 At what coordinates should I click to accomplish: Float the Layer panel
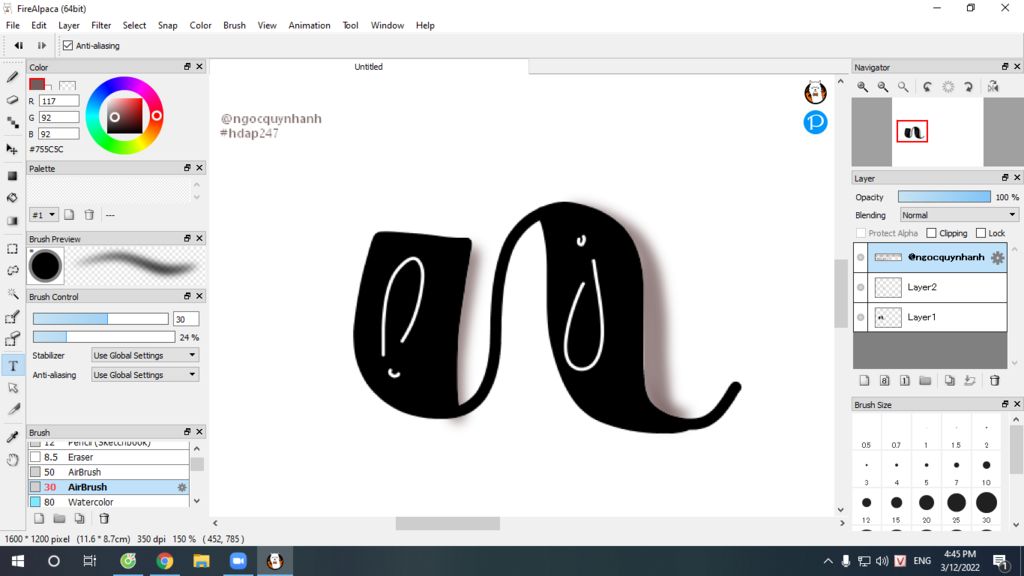click(x=1005, y=178)
